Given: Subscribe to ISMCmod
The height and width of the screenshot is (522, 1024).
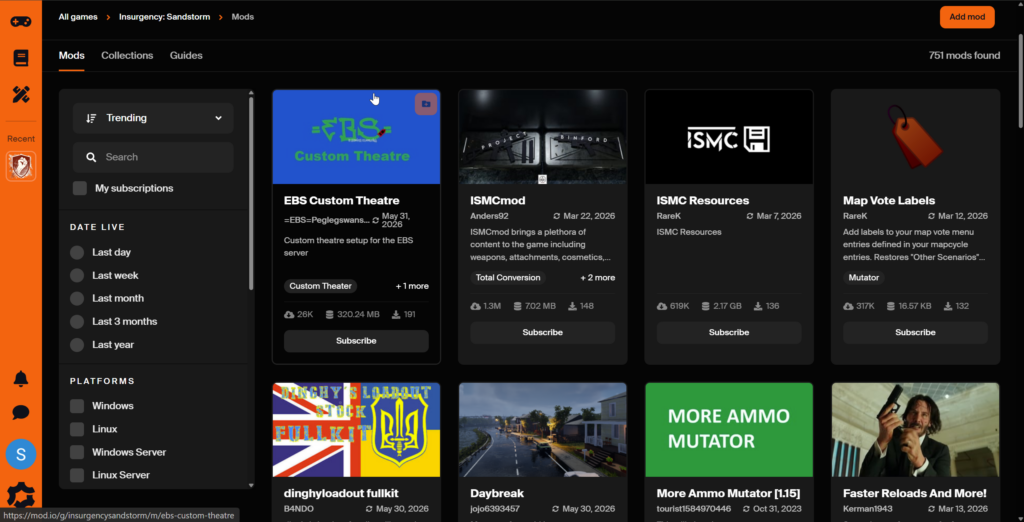Looking at the screenshot, I should click(543, 333).
